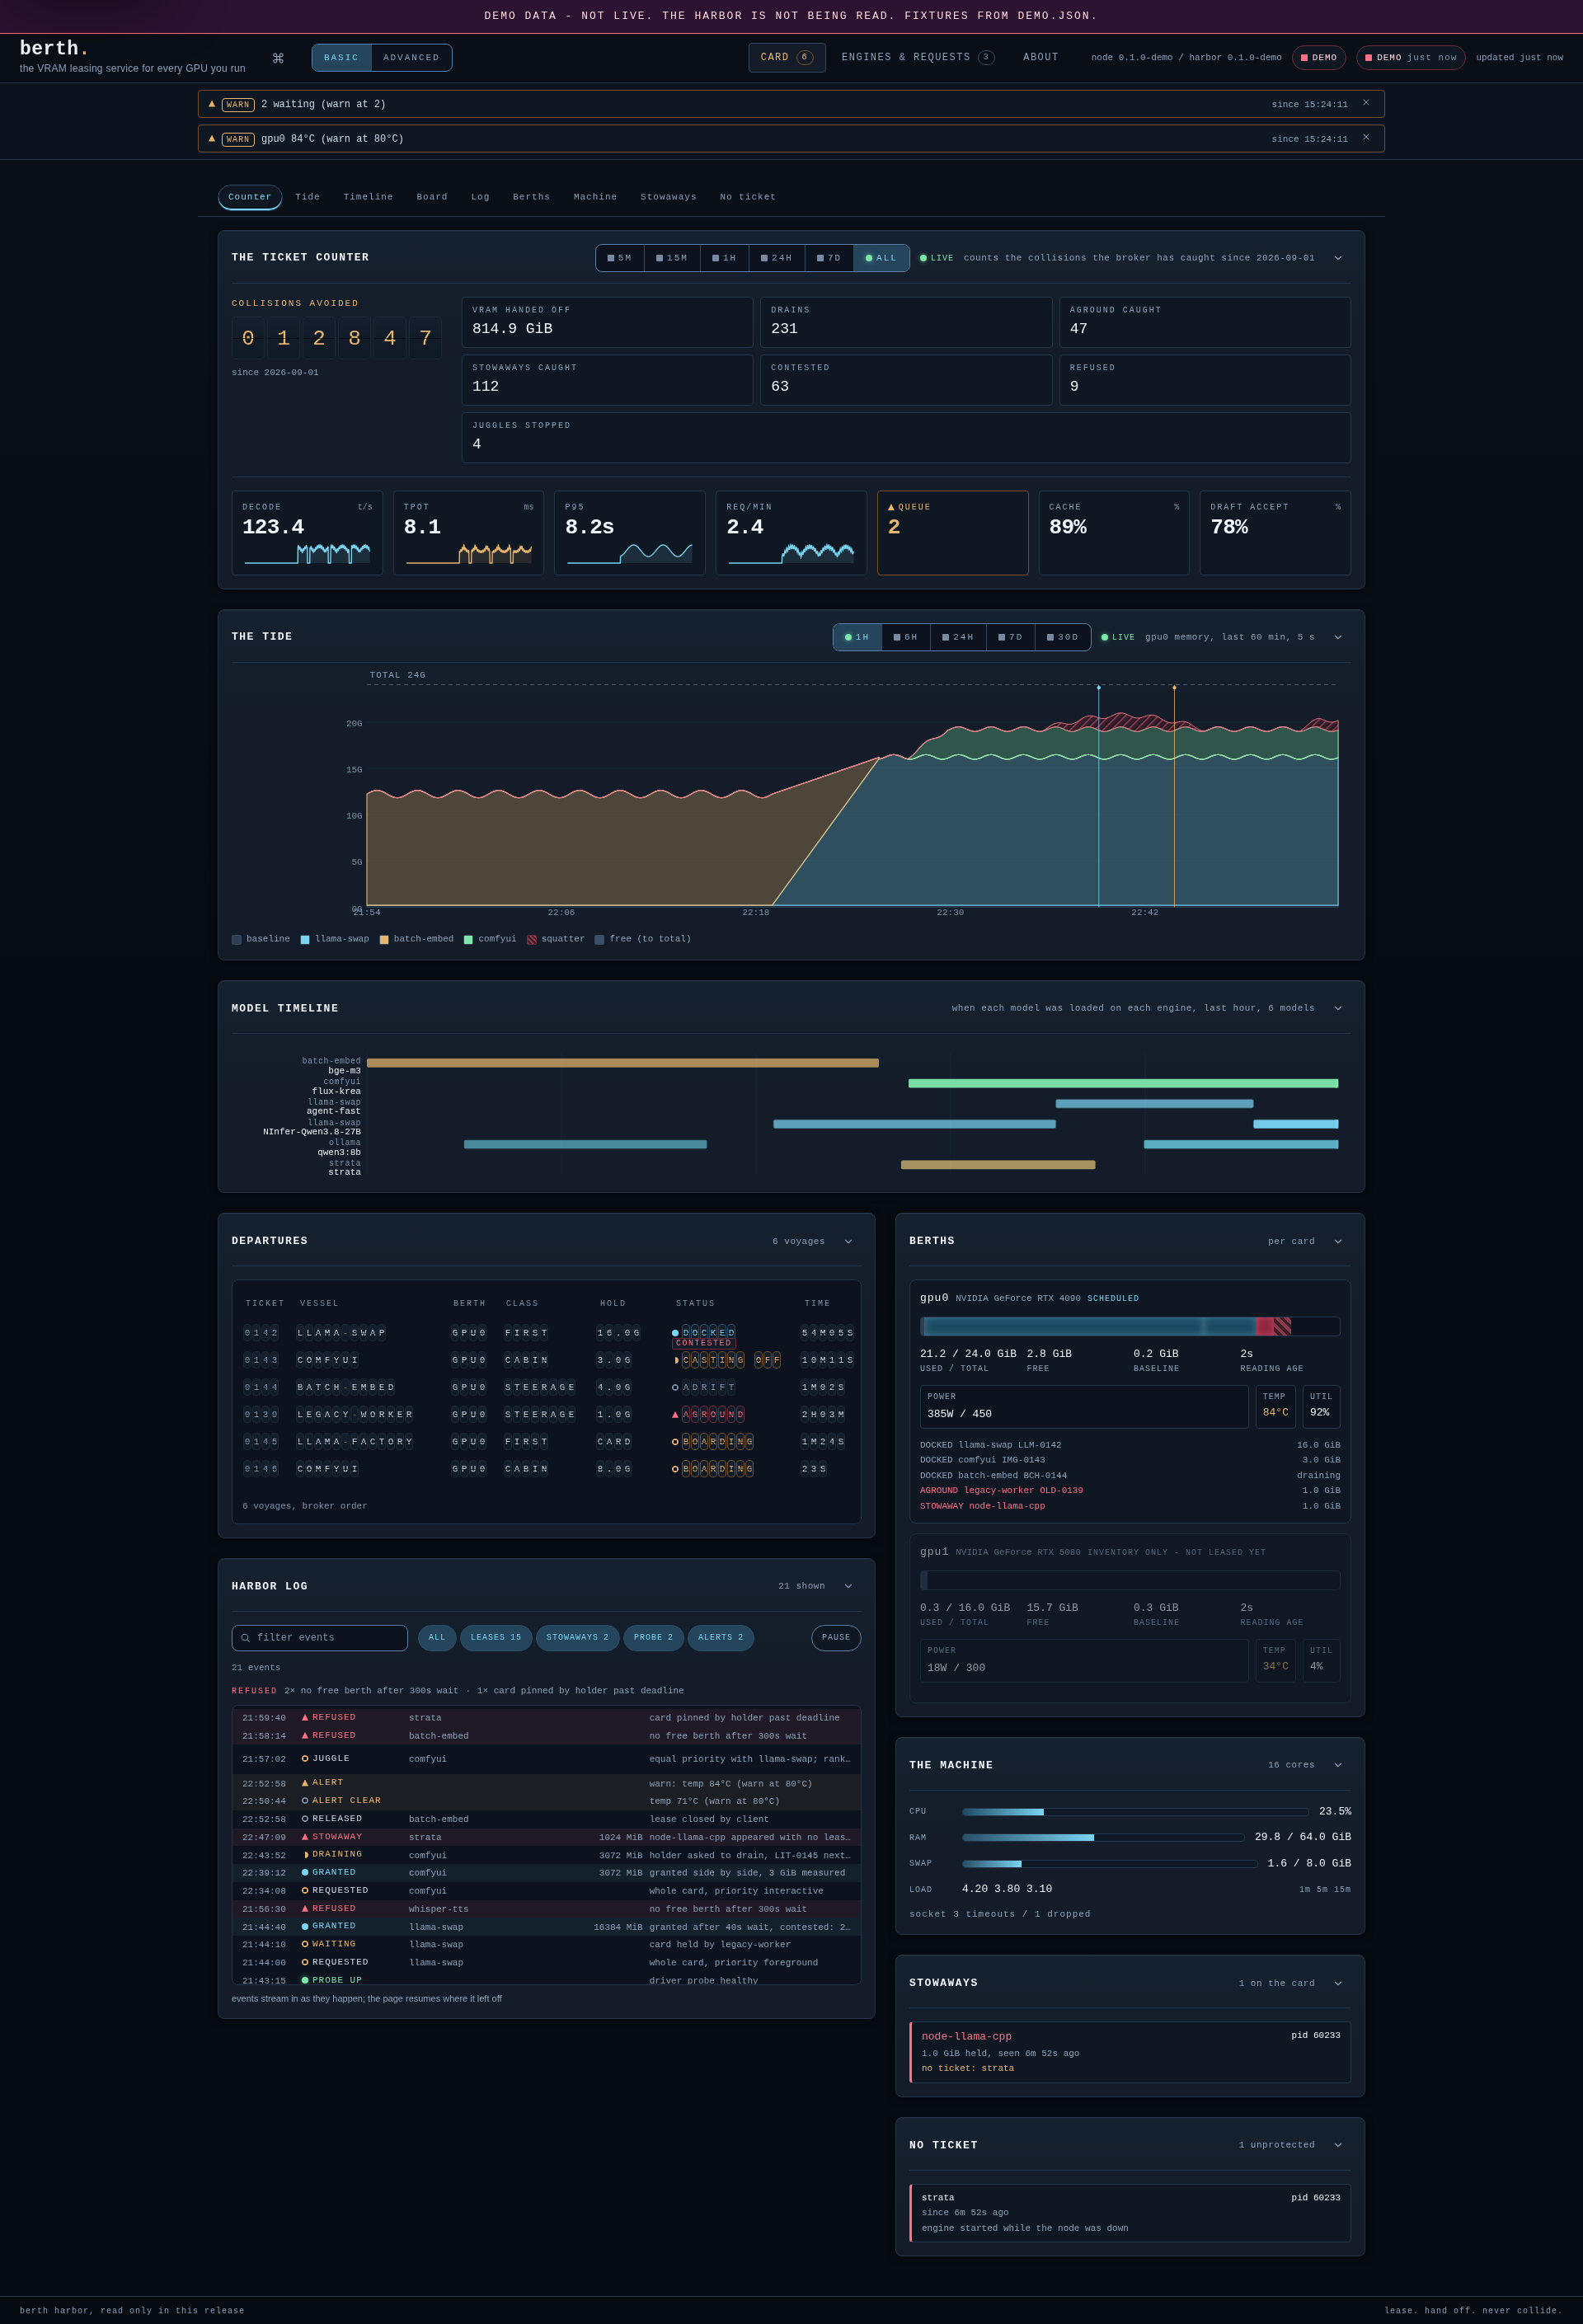Click DRAINING event icon at 22:43:52
Viewport: 1583px width, 2324px height.
tap(306, 1855)
